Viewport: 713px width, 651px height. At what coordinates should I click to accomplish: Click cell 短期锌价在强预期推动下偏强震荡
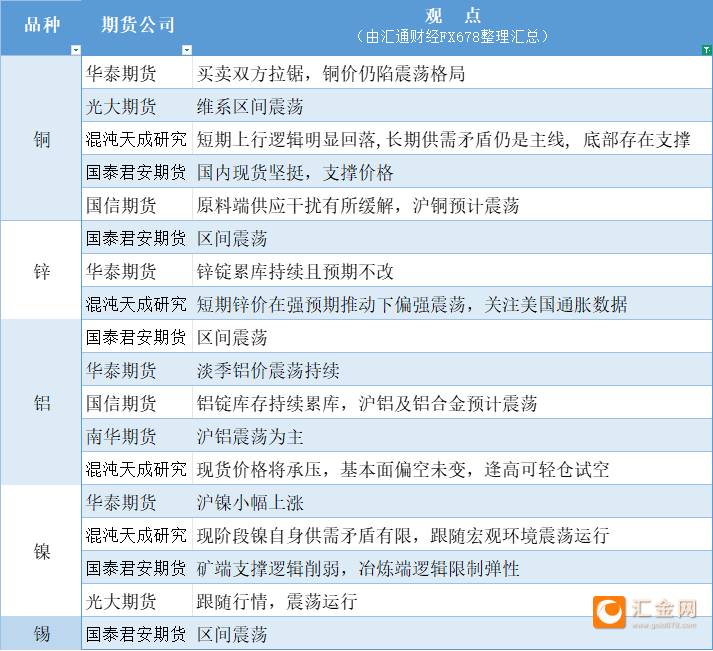point(452,303)
